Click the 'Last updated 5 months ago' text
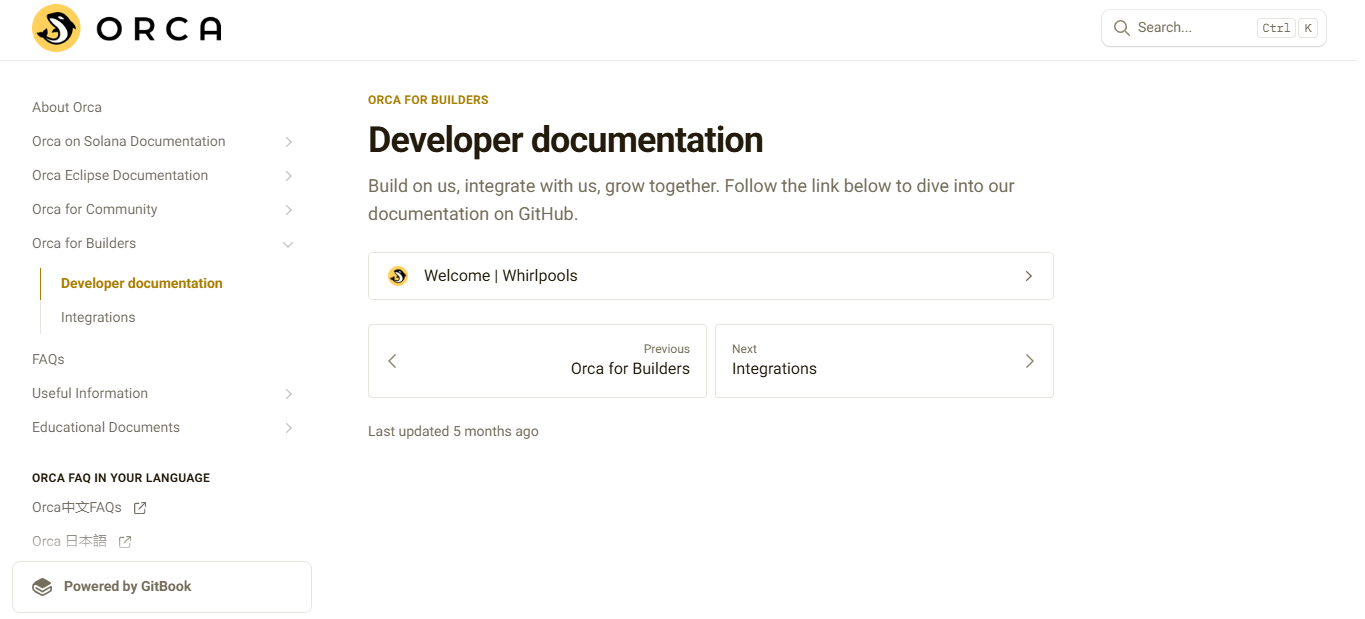This screenshot has width=1365, height=619. (453, 431)
